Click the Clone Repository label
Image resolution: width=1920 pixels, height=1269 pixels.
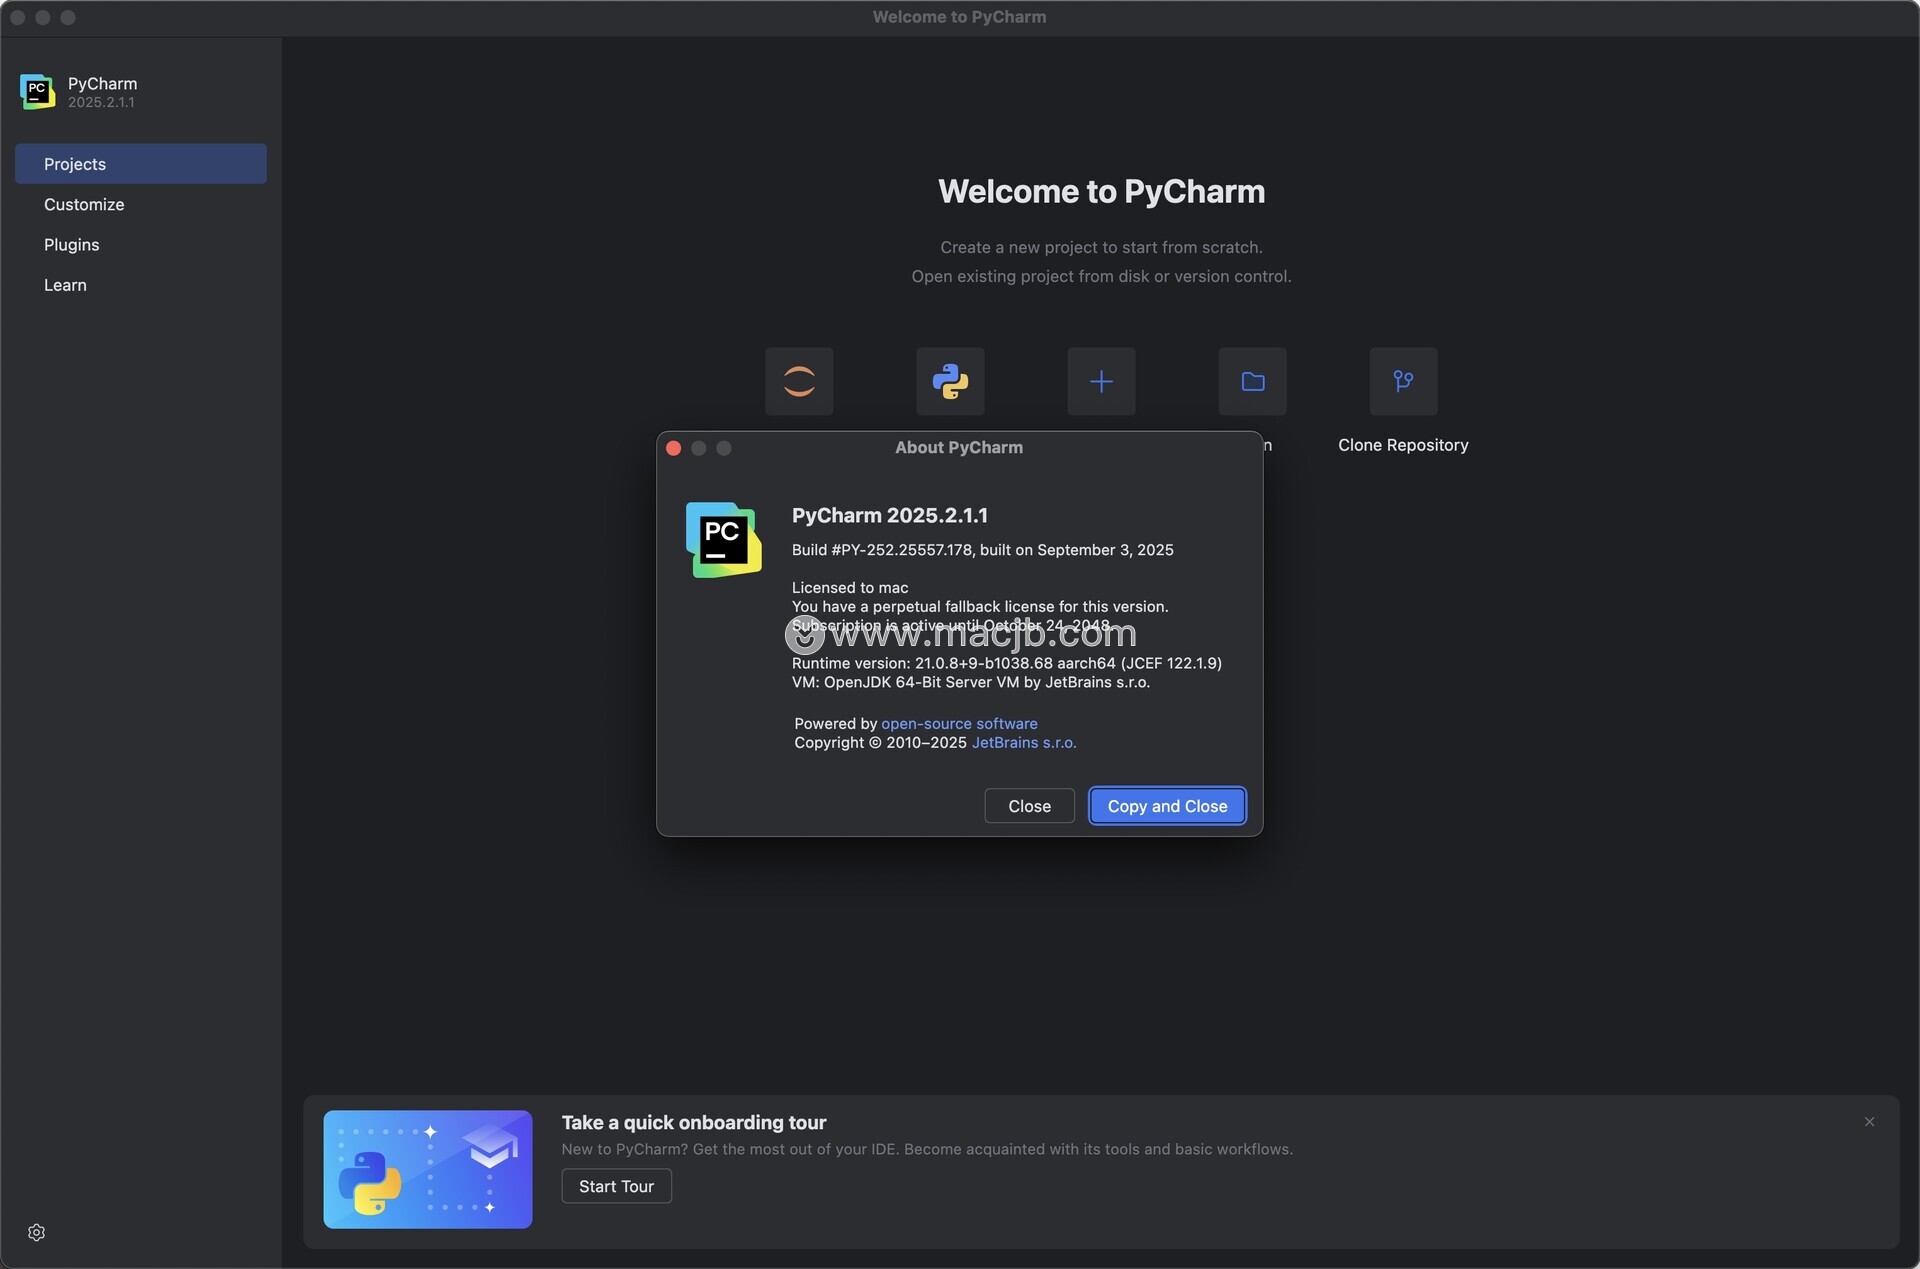pyautogui.click(x=1403, y=445)
